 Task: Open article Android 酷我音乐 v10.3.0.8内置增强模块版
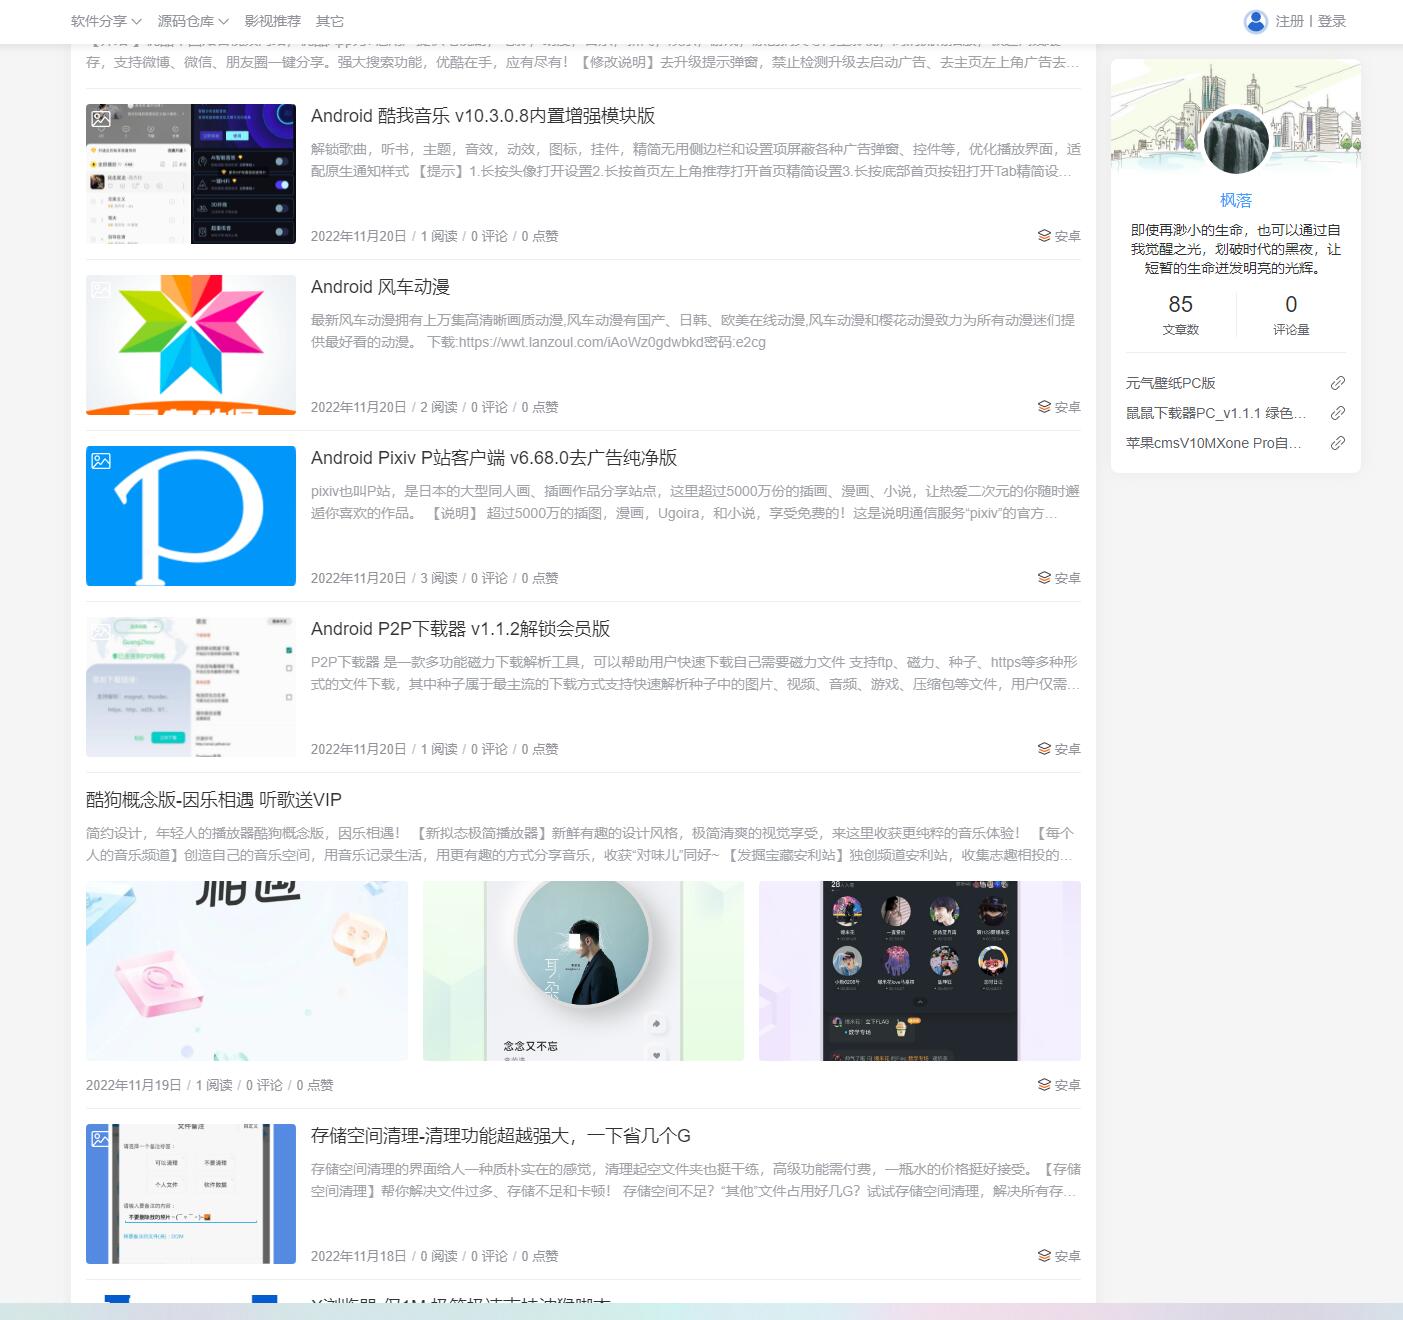click(x=483, y=116)
